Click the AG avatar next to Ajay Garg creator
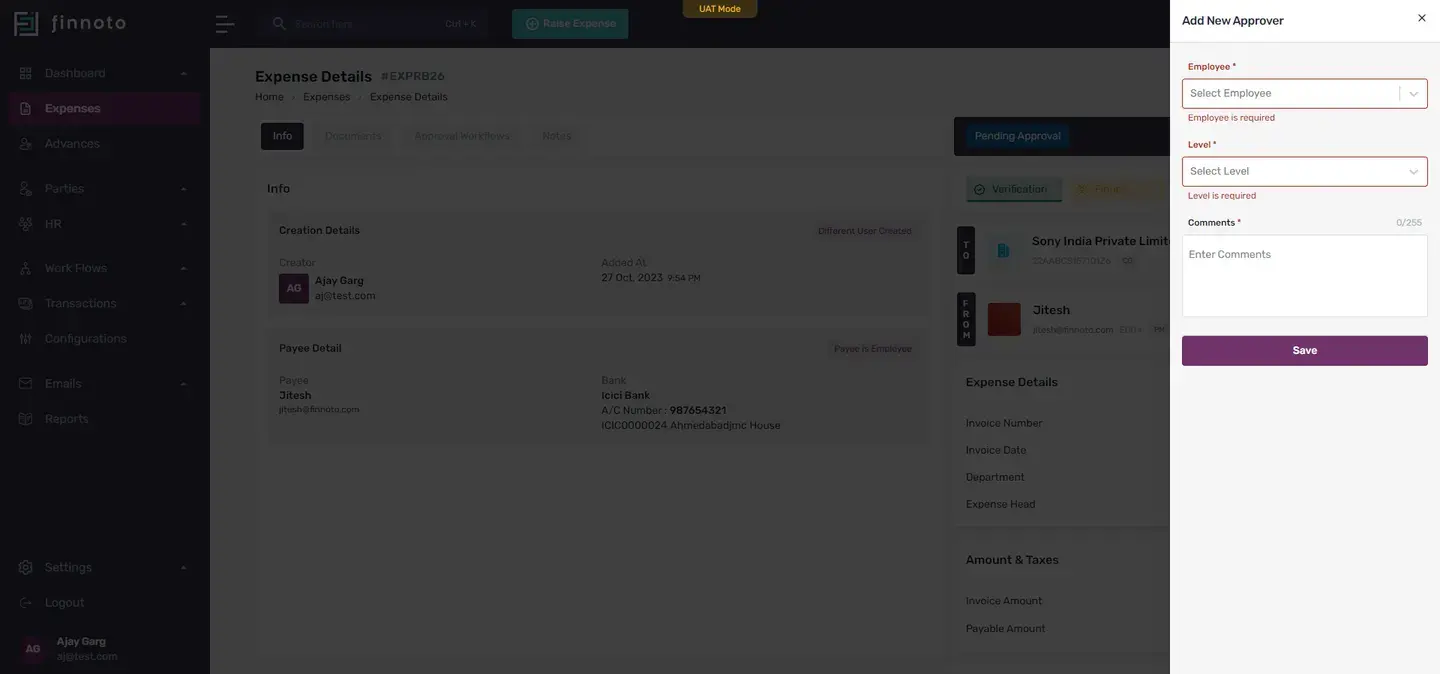Viewport: 1440px width, 674px height. (294, 288)
